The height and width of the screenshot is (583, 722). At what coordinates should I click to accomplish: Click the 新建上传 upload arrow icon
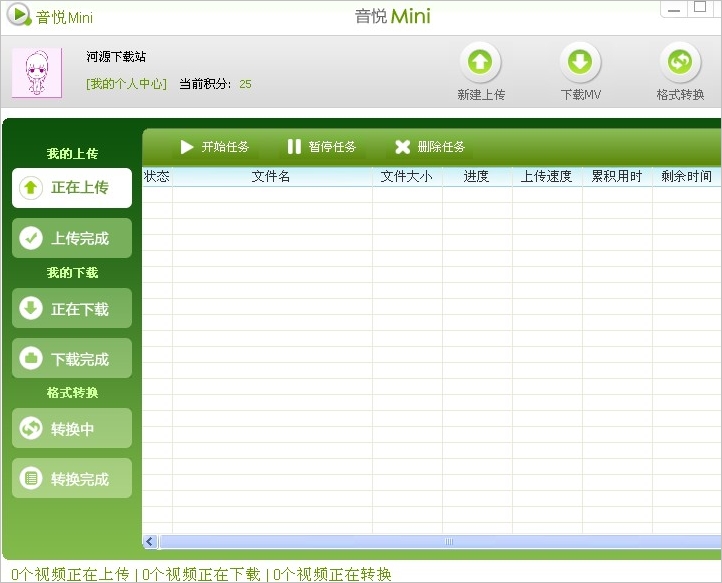point(480,62)
